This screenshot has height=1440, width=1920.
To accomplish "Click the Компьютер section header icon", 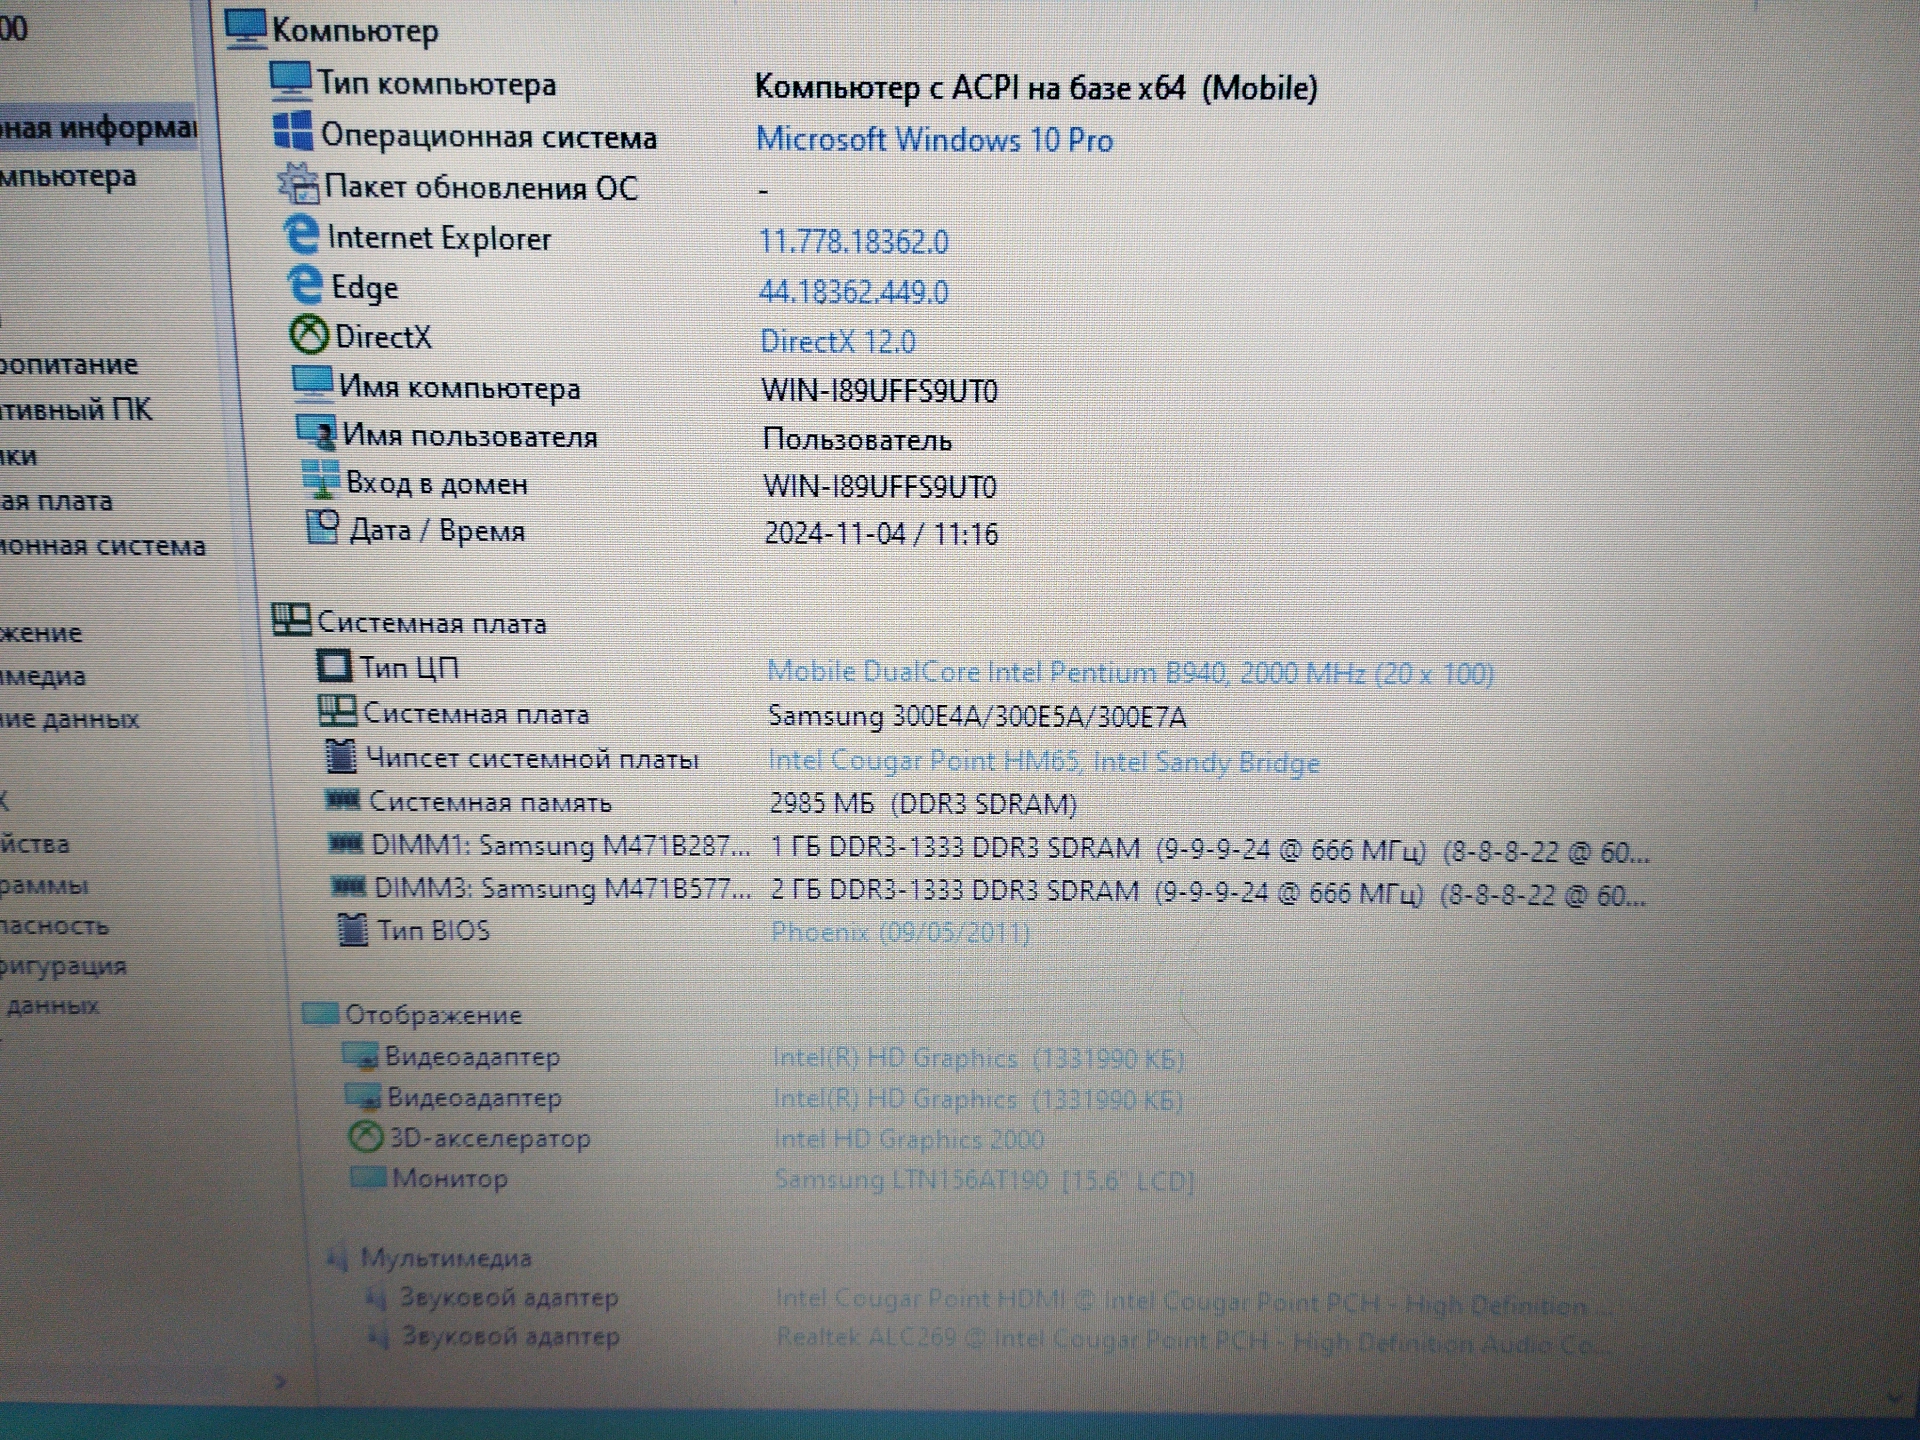I will pos(245,29).
